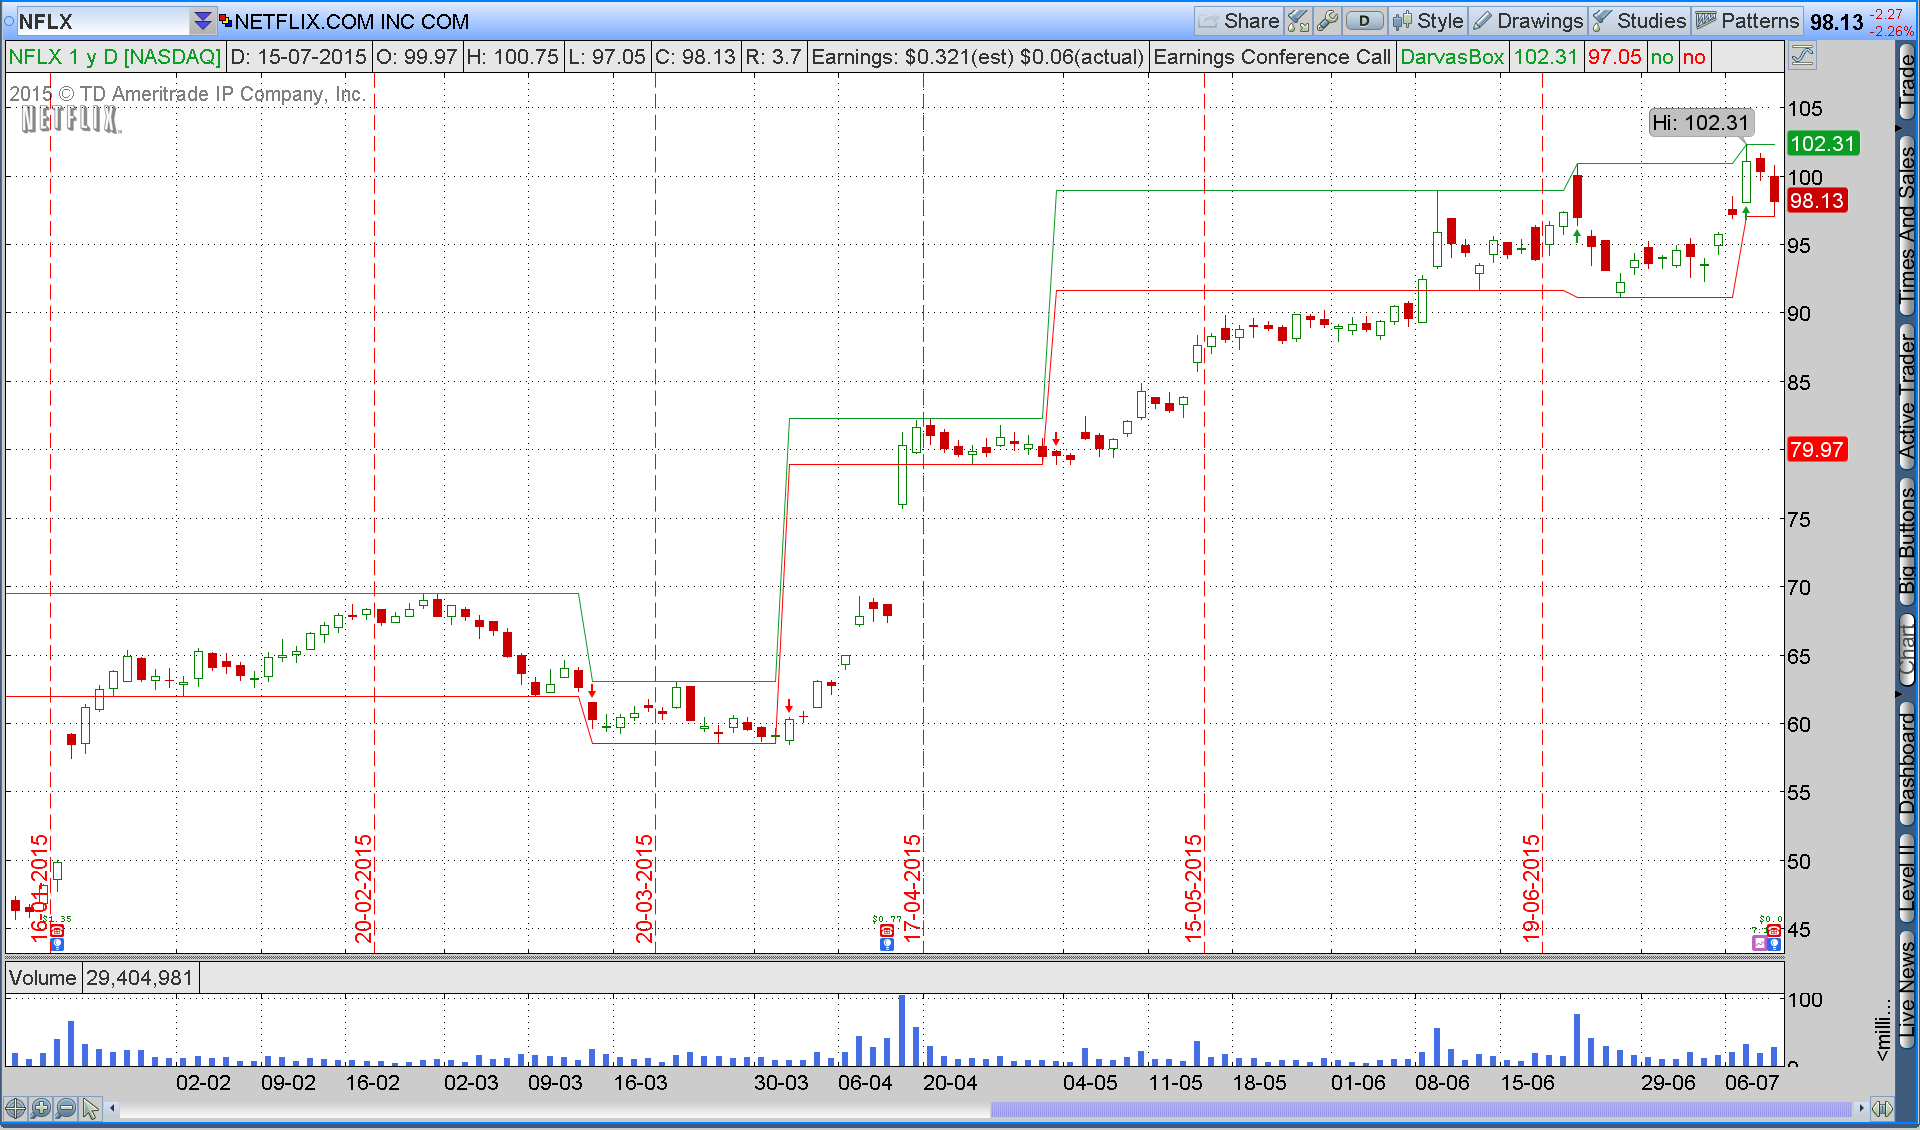Click the zoom in magnifier icon

click(40, 1108)
